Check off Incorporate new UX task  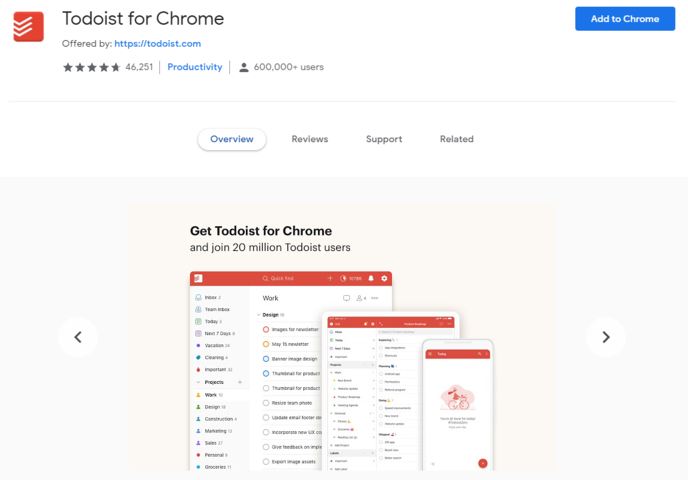(266, 432)
